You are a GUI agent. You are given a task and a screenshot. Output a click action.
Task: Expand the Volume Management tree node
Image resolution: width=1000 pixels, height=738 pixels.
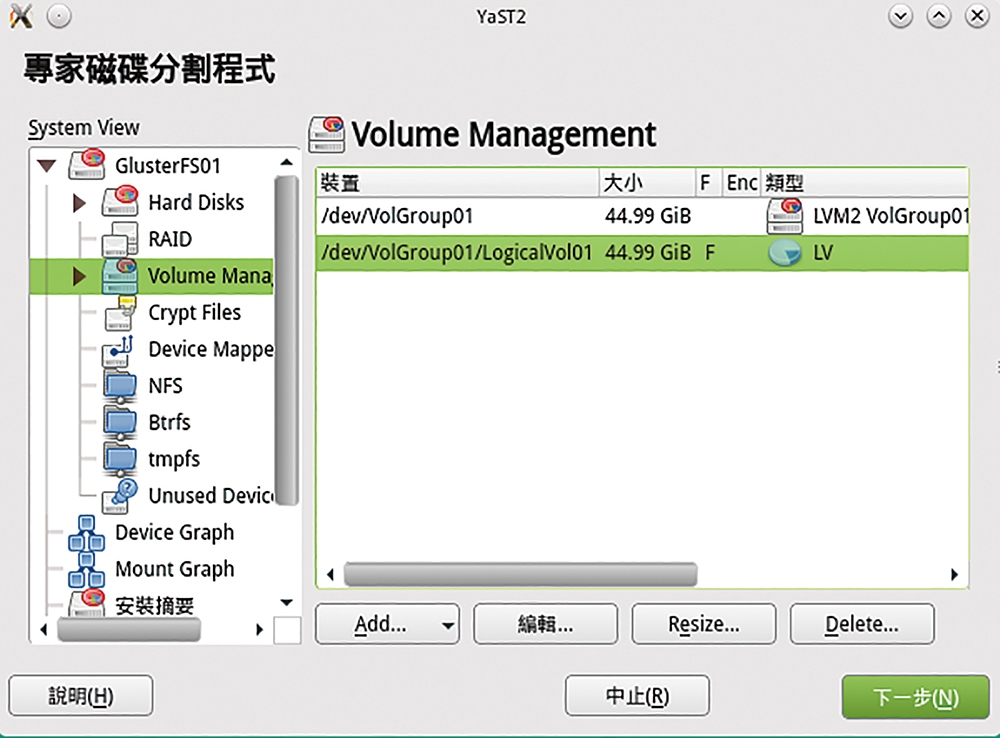coord(79,276)
